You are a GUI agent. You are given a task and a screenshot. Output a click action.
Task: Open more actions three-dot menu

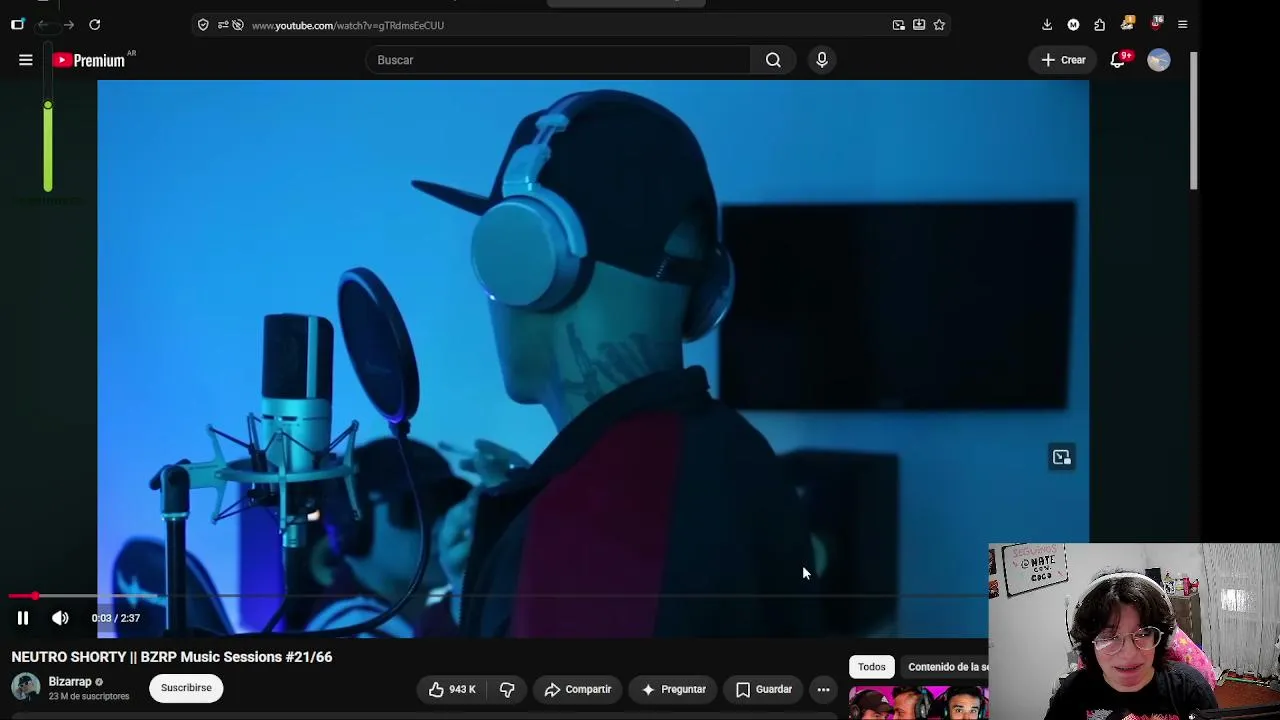(823, 689)
